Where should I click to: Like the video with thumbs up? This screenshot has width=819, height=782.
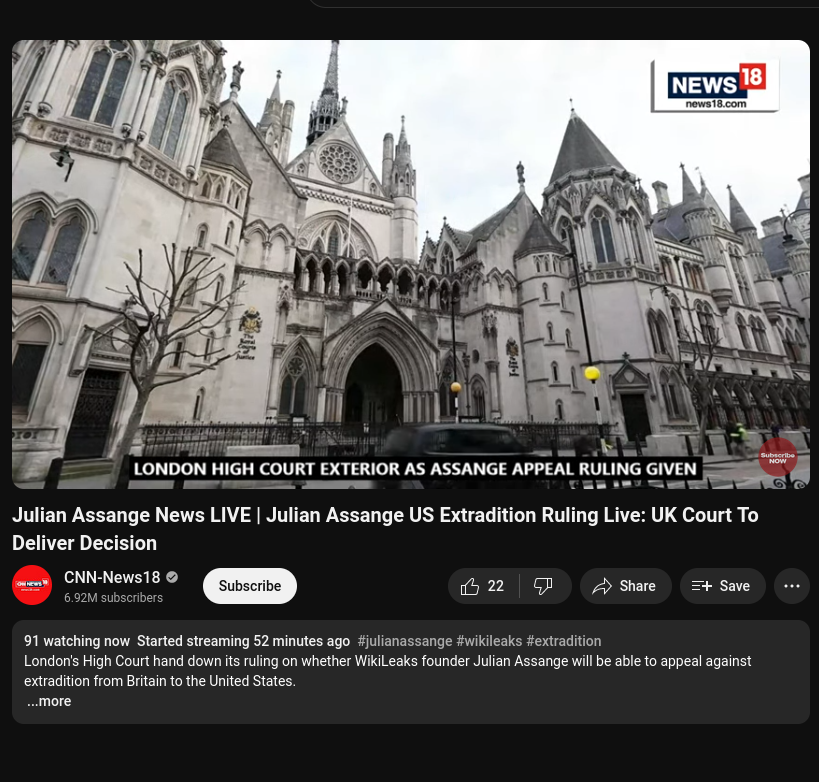[483, 586]
